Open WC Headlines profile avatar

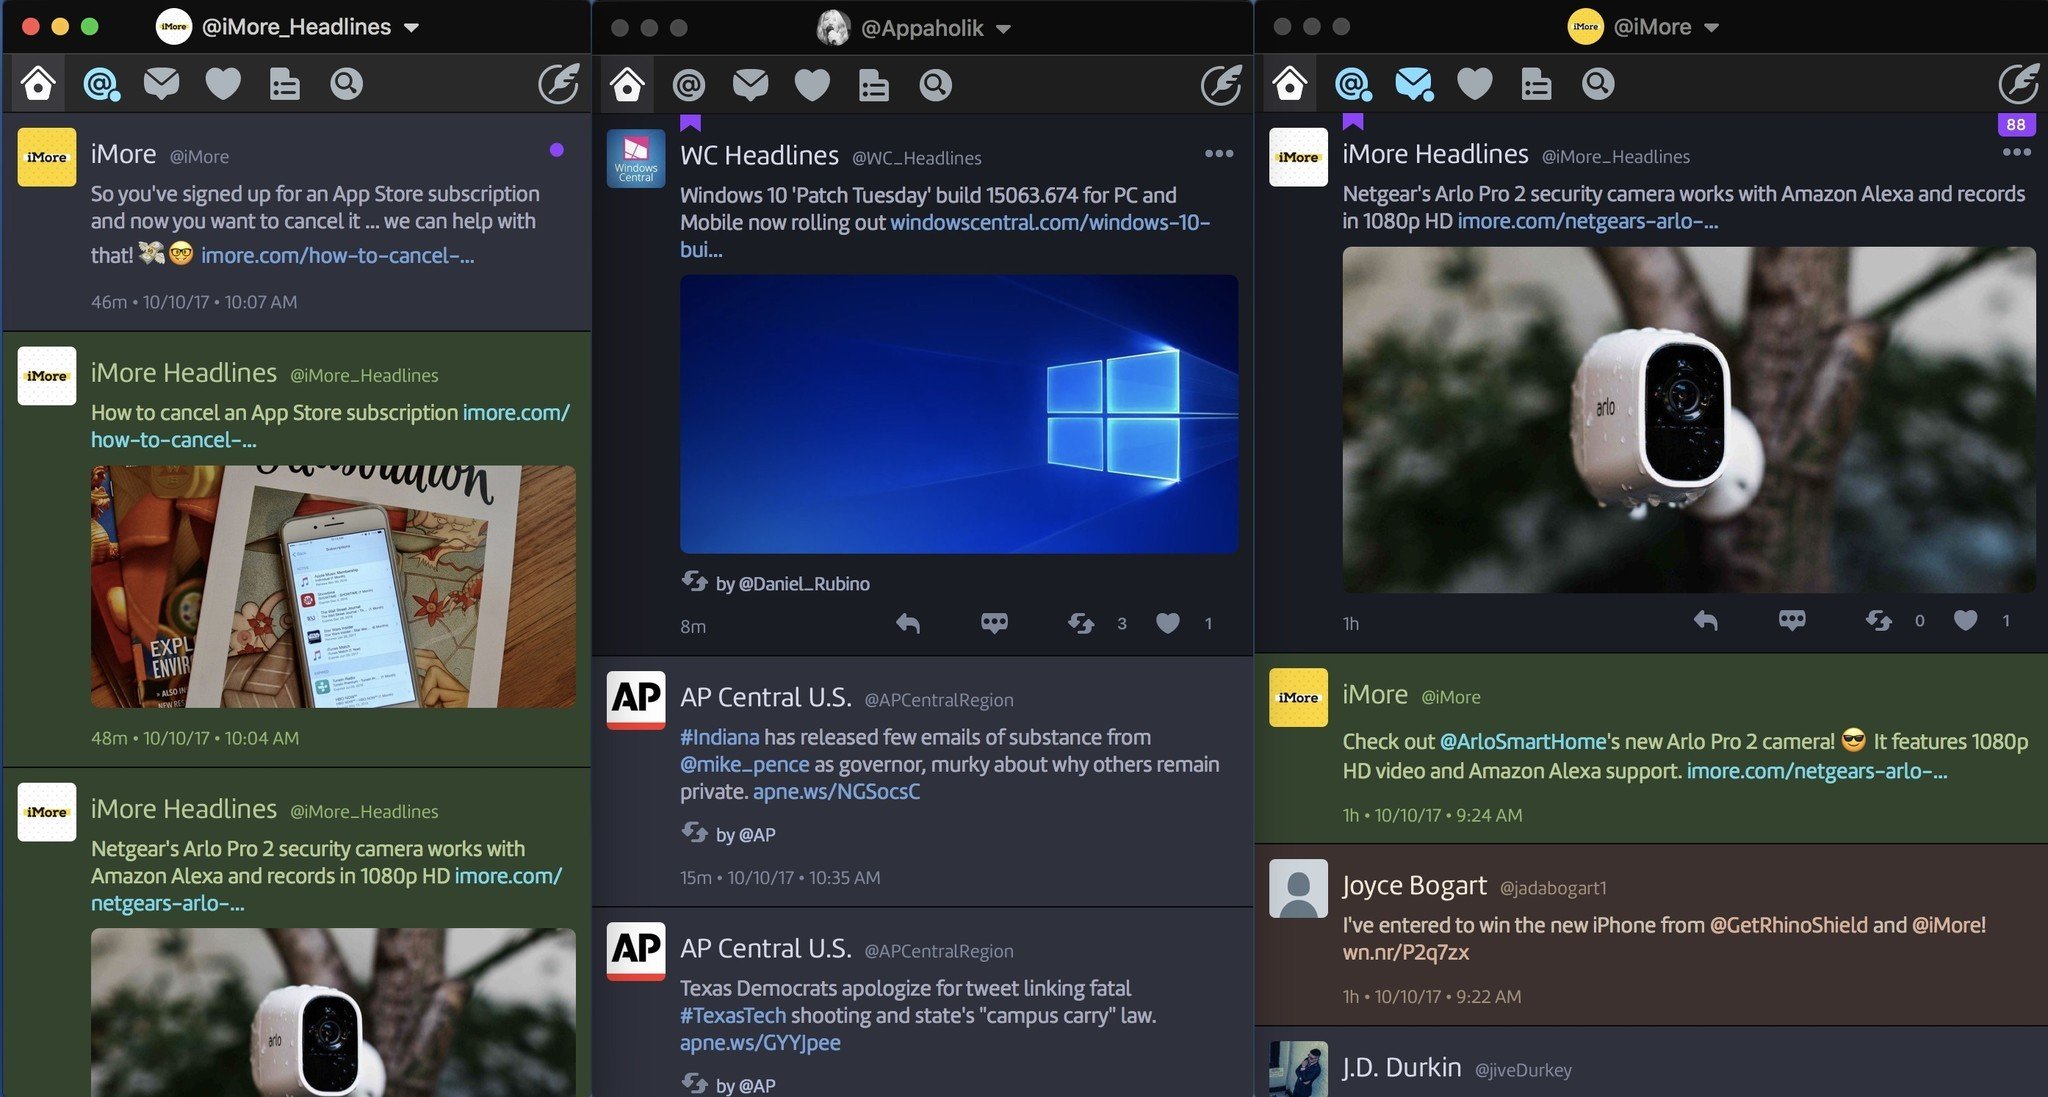636,159
